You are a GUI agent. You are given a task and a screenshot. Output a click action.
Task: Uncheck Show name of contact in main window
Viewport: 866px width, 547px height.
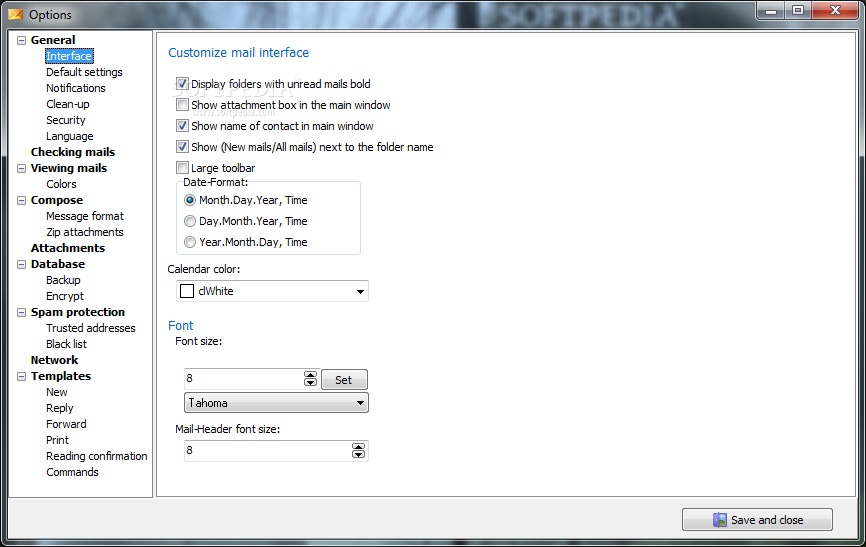tap(182, 126)
